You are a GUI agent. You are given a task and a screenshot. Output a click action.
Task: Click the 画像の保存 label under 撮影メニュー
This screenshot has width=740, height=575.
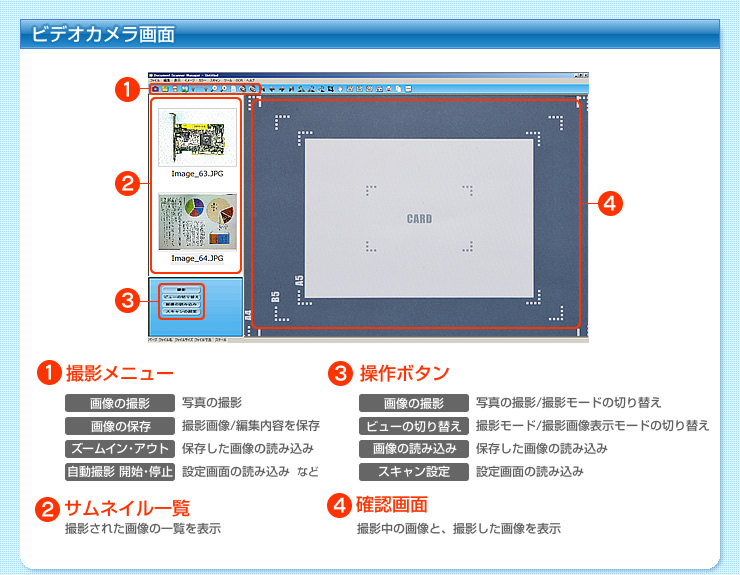coord(120,426)
